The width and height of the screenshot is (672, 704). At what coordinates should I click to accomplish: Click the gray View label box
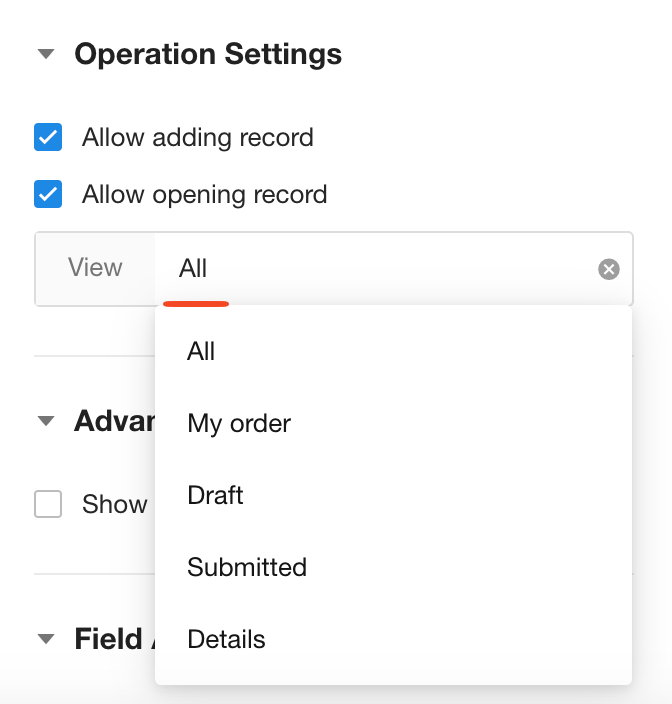tap(95, 268)
